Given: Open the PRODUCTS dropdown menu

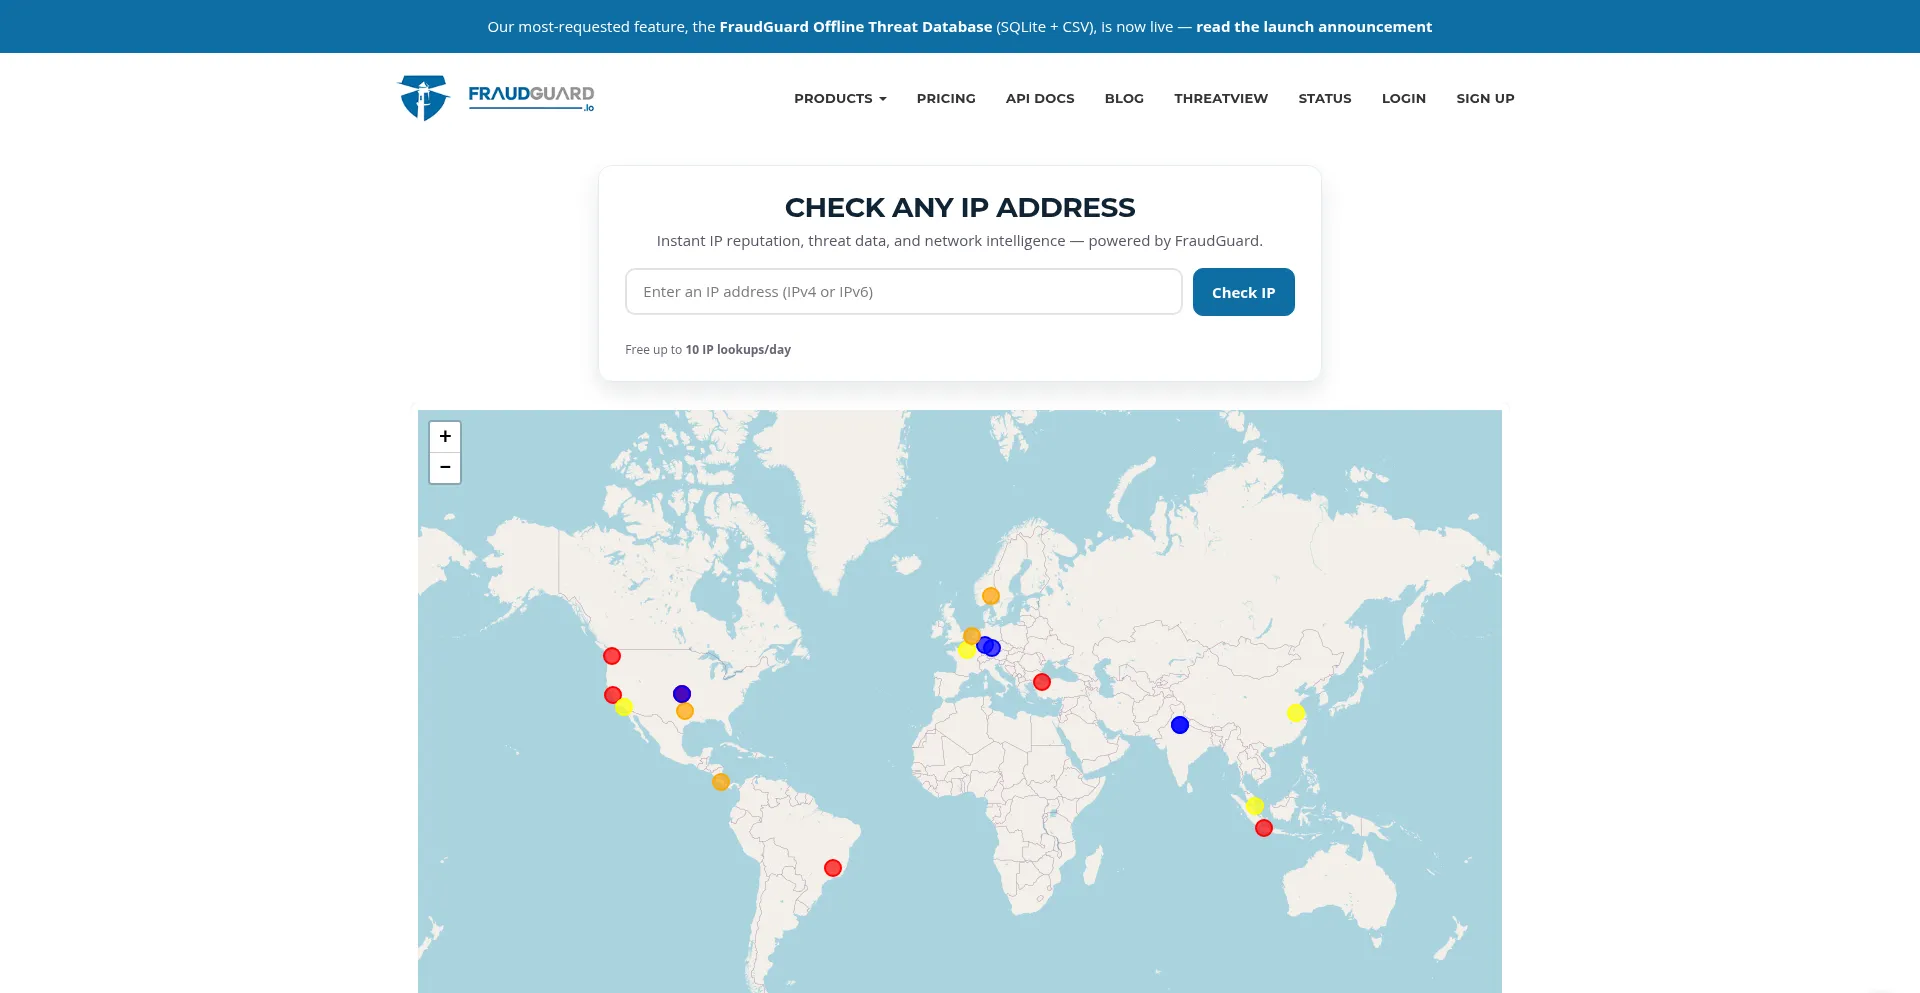Looking at the screenshot, I should coord(839,98).
